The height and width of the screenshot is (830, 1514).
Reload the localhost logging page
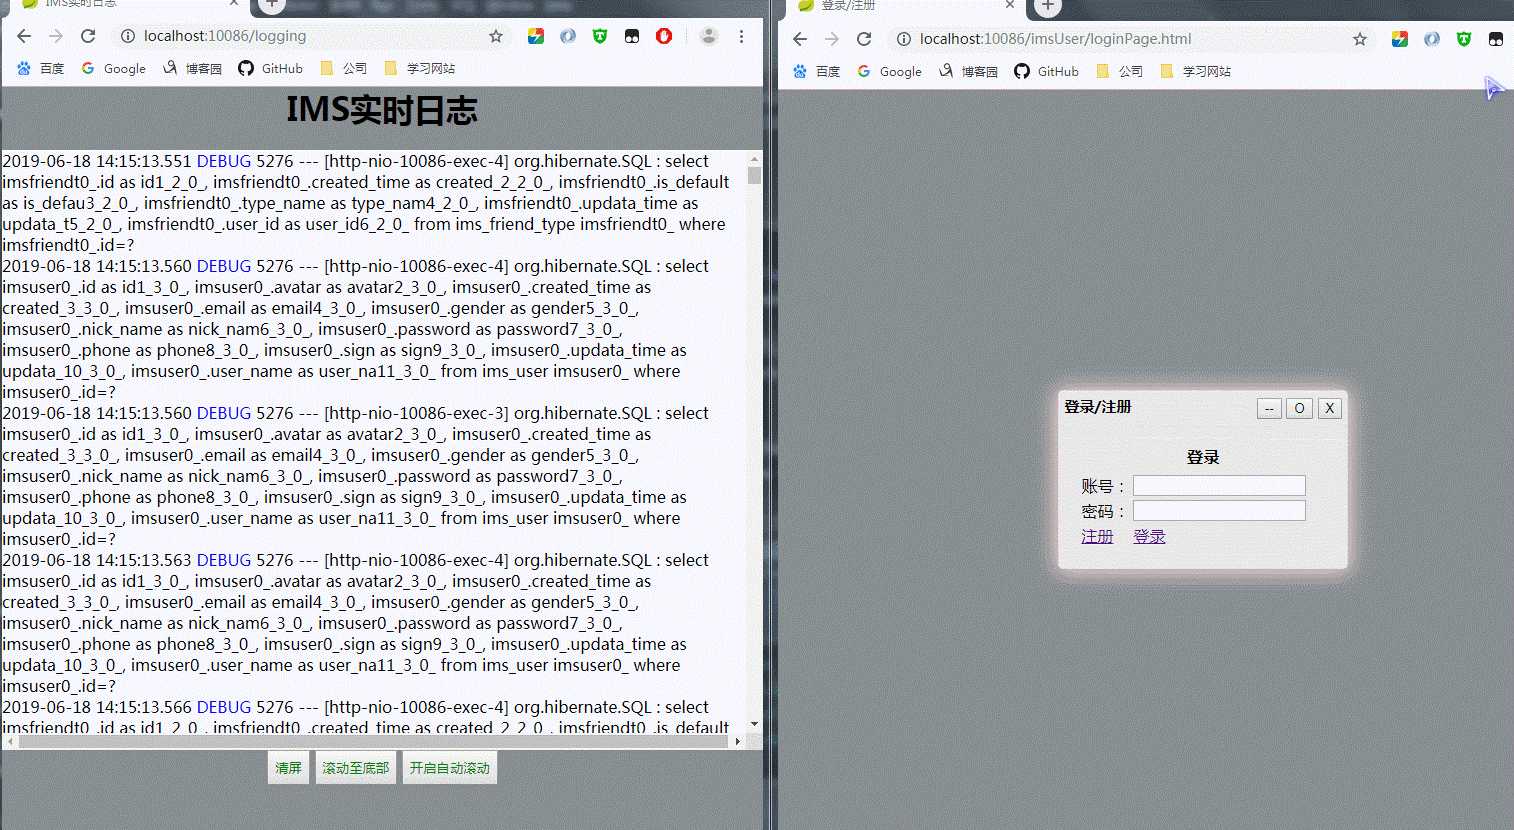(88, 36)
